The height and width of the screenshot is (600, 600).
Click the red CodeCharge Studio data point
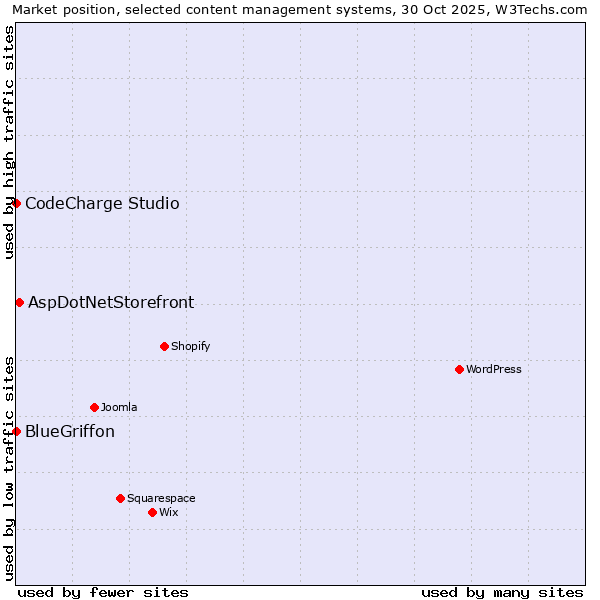(16, 203)
